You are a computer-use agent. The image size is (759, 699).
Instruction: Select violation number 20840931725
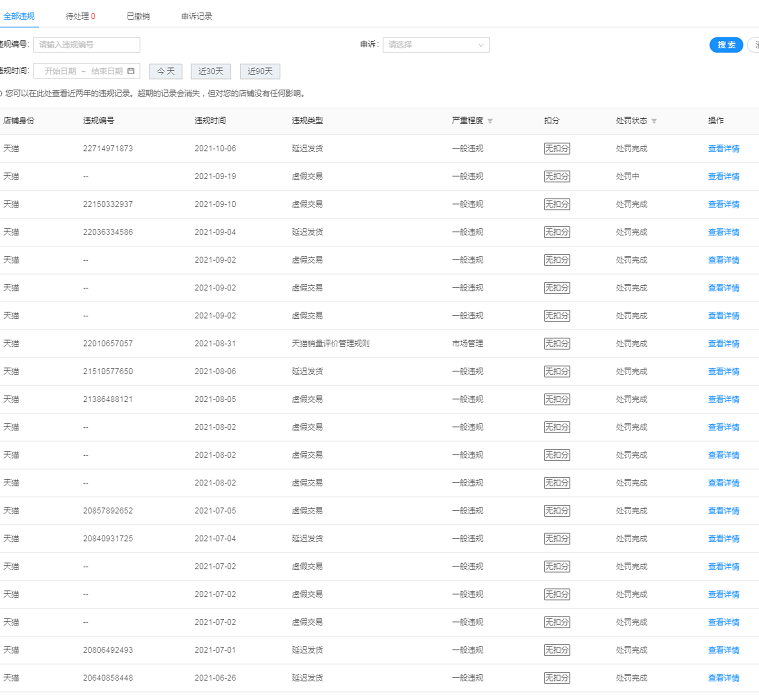(x=108, y=539)
